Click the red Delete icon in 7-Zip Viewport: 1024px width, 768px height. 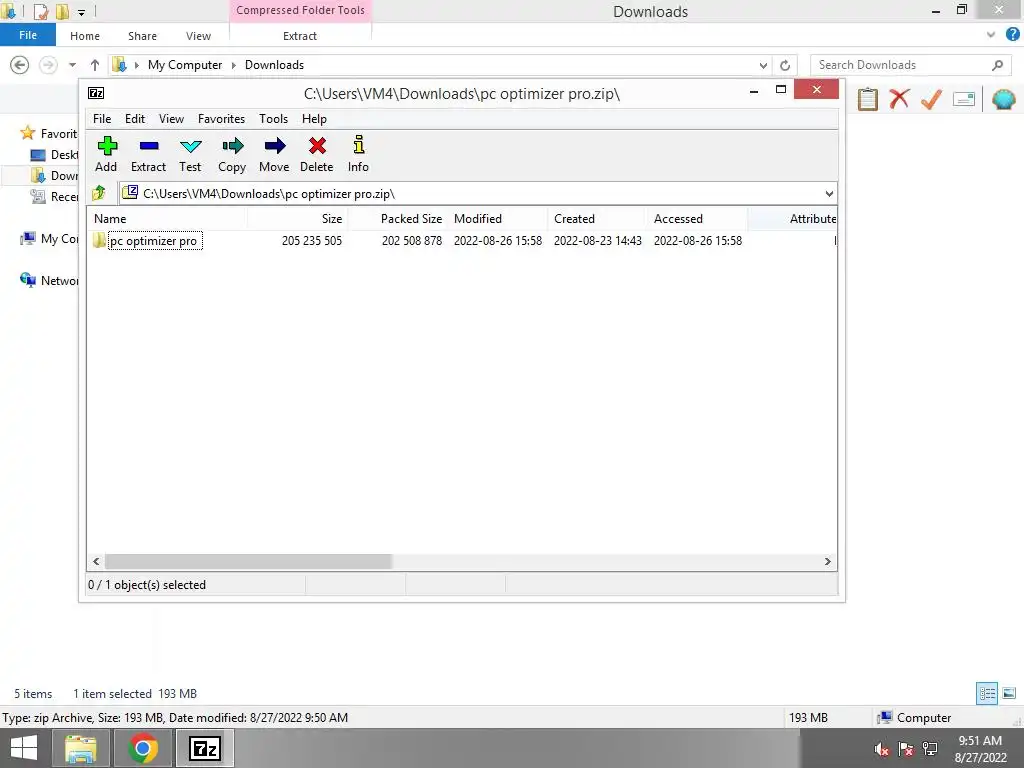(317, 146)
